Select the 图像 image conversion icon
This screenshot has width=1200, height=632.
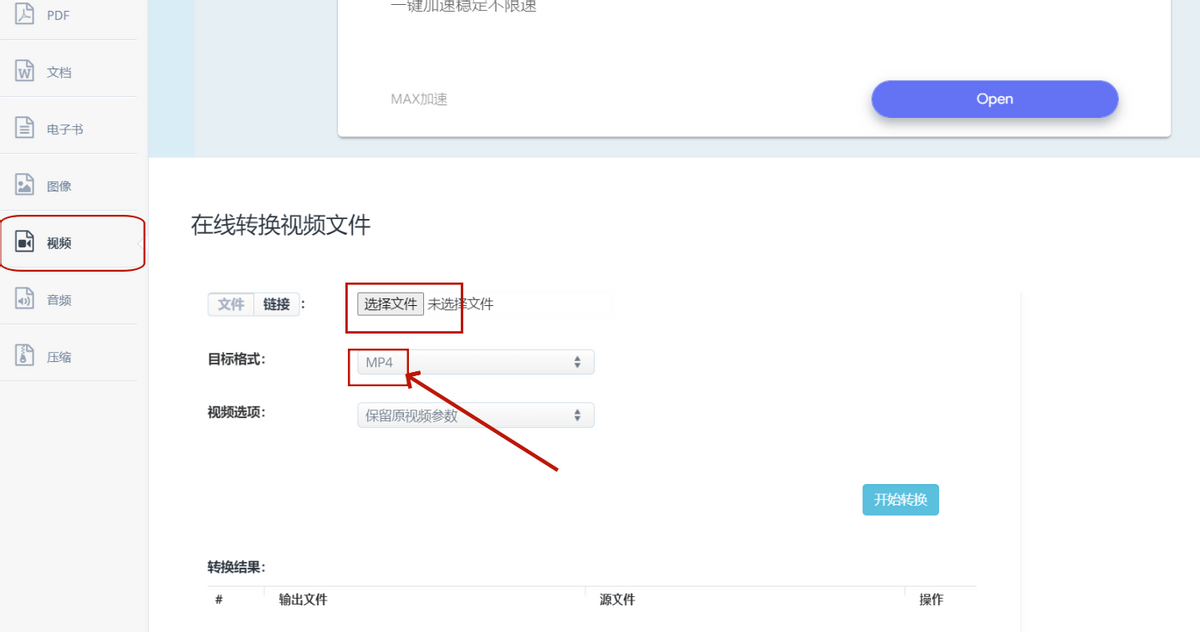(x=26, y=186)
